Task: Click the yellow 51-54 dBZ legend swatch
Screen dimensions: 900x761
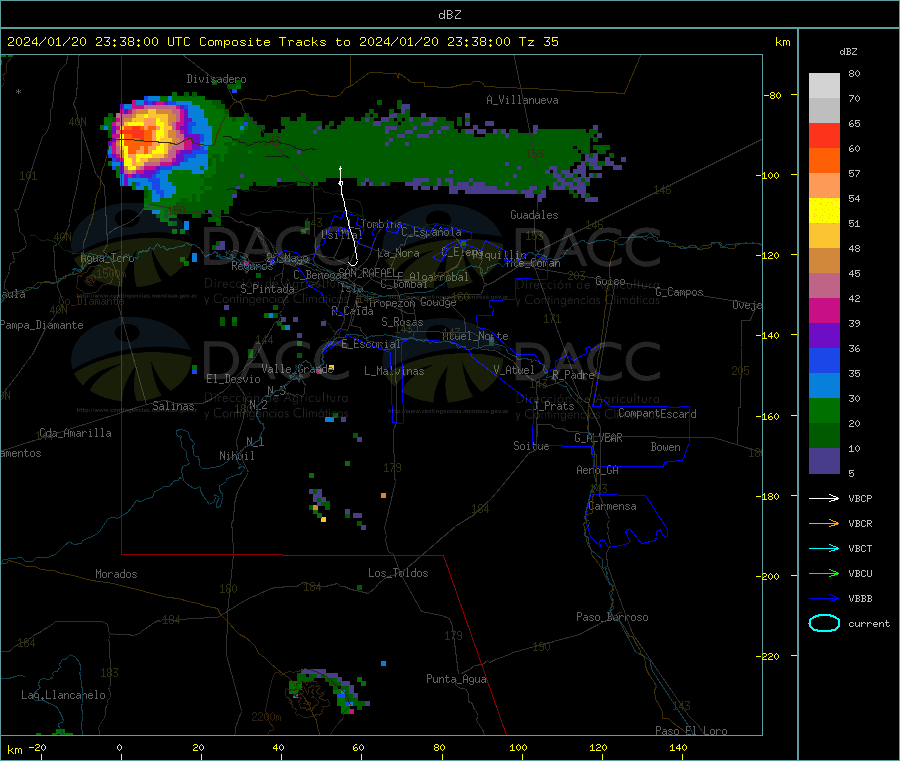Action: (x=824, y=211)
